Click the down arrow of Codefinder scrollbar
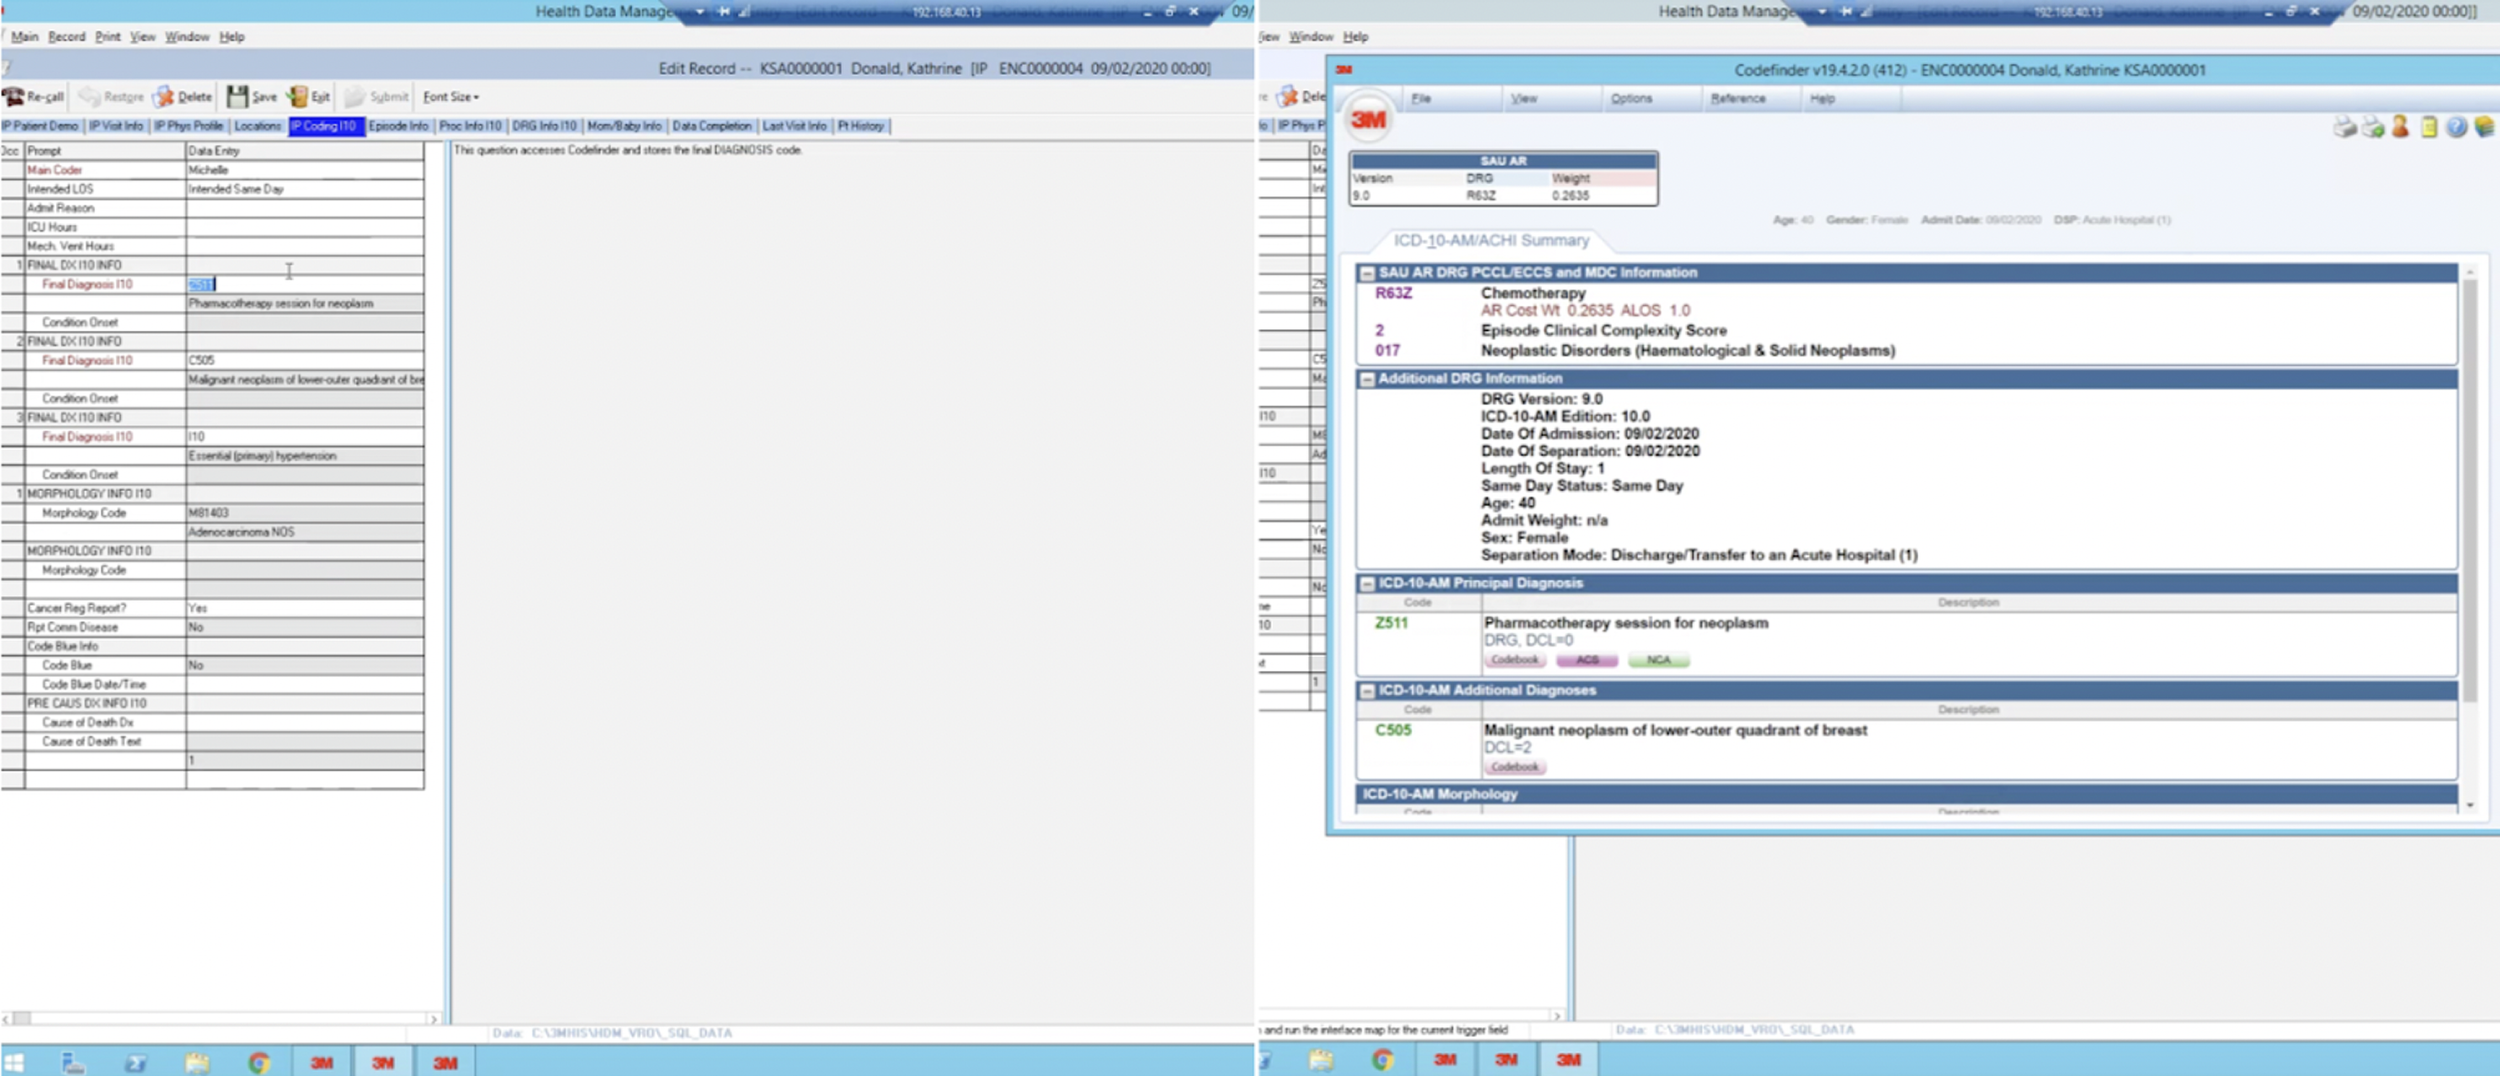Image resolution: width=2500 pixels, height=1076 pixels. point(2469,805)
